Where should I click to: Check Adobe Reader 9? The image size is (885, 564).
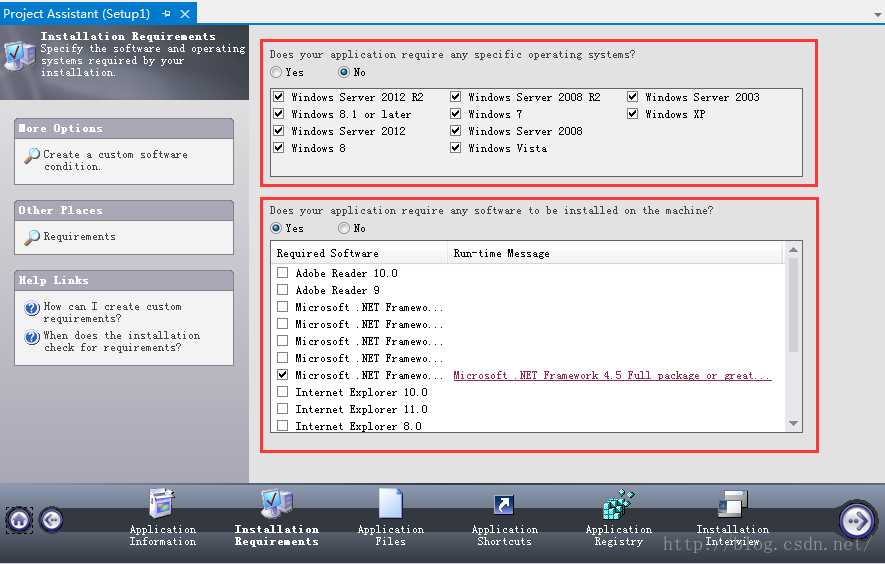283,290
